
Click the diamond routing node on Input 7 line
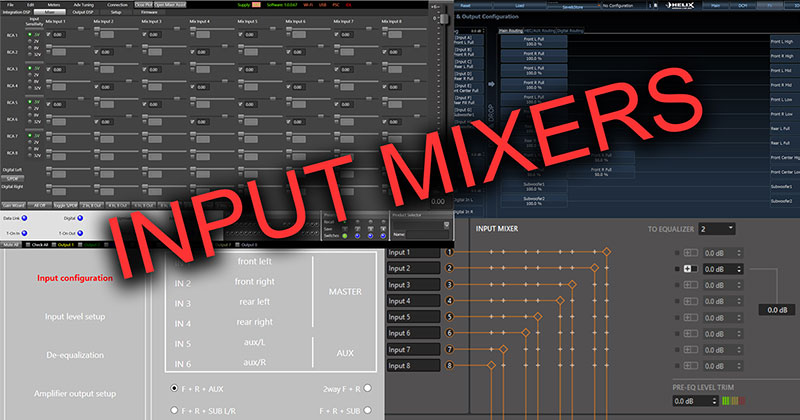pyautogui.click(x=503, y=349)
